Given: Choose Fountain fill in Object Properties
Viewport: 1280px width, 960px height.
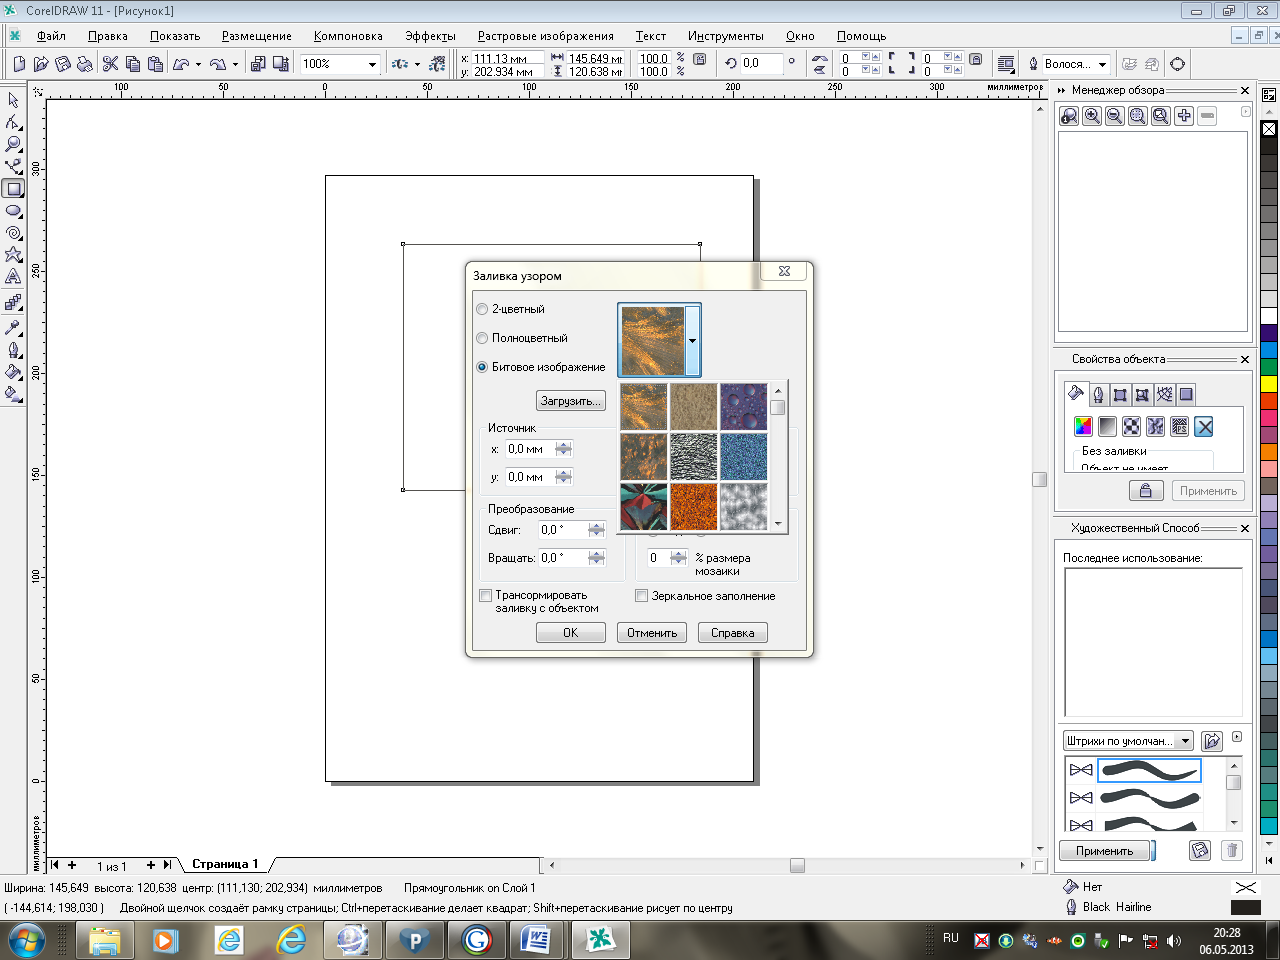Looking at the screenshot, I should click(x=1107, y=427).
